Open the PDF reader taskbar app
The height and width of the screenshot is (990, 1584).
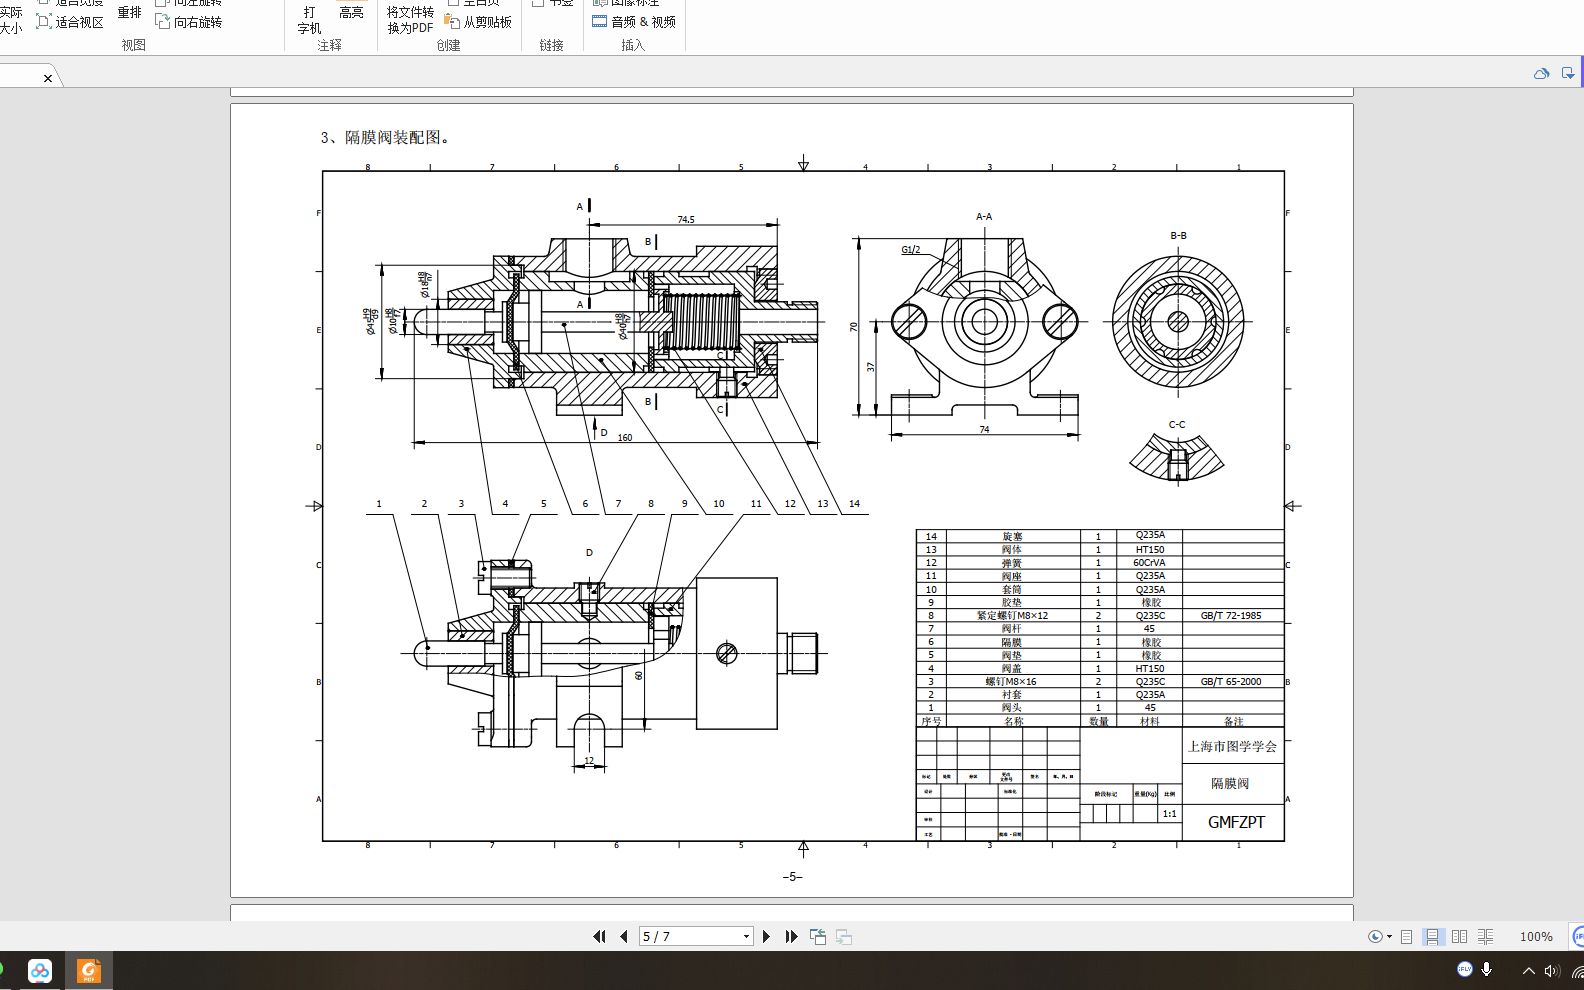tap(89, 970)
